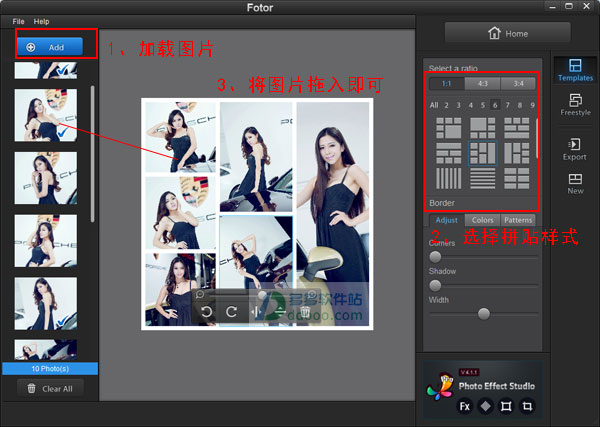The height and width of the screenshot is (427, 600).
Task: Choose the two-by-three grid template
Action: tap(516, 178)
